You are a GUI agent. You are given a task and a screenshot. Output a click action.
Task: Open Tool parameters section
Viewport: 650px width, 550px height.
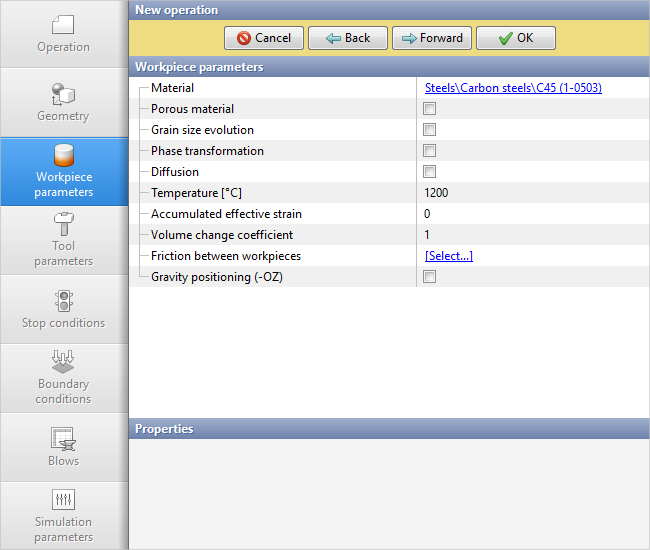tap(63, 240)
